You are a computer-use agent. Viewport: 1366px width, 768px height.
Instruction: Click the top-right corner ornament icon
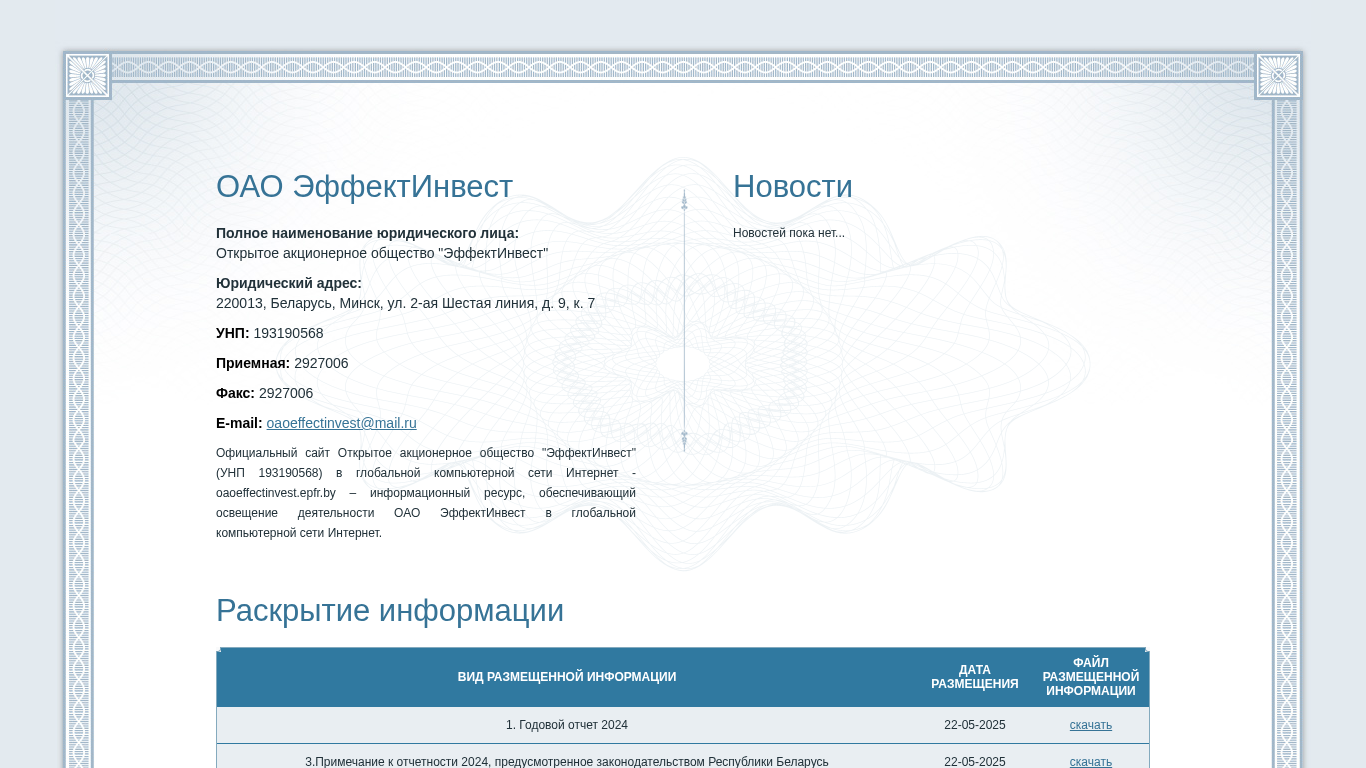click(1278, 76)
